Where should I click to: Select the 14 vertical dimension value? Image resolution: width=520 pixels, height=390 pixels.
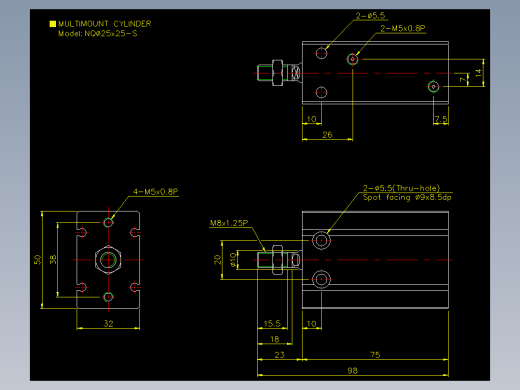pos(479,73)
